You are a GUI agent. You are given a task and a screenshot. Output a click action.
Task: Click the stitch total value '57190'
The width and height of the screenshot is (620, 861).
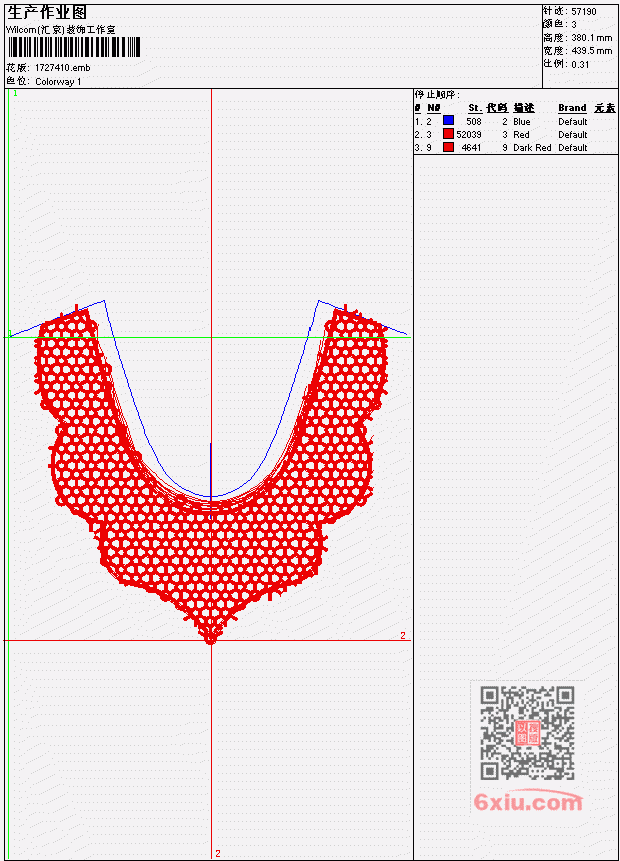pyautogui.click(x=584, y=11)
